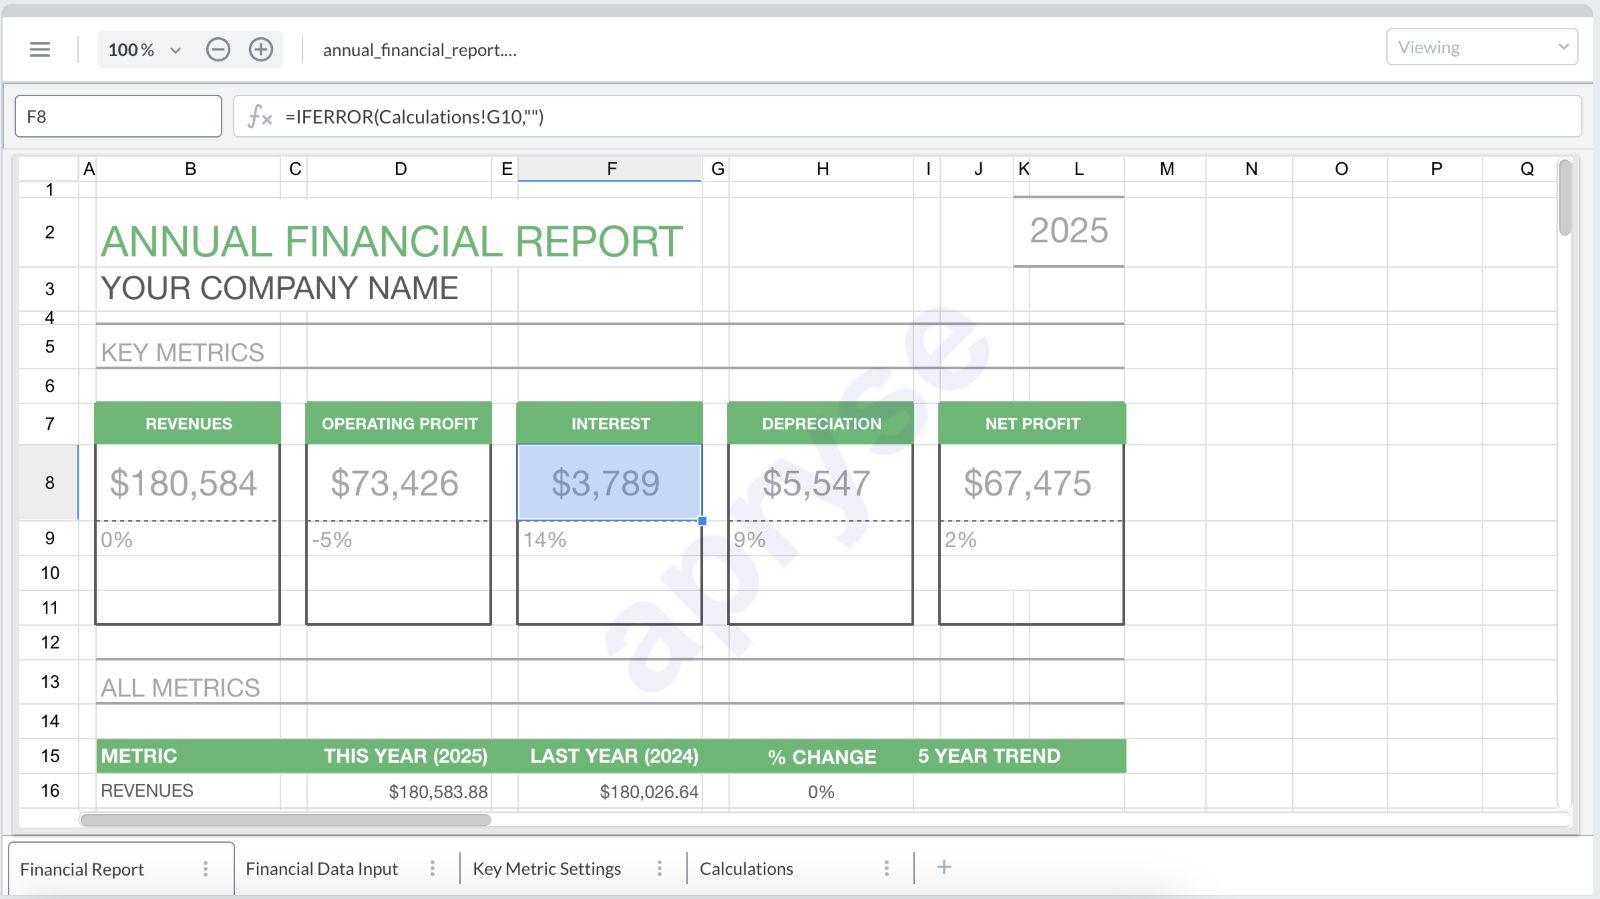1600x899 pixels.
Task: Select column P header
Action: pos(1436,169)
